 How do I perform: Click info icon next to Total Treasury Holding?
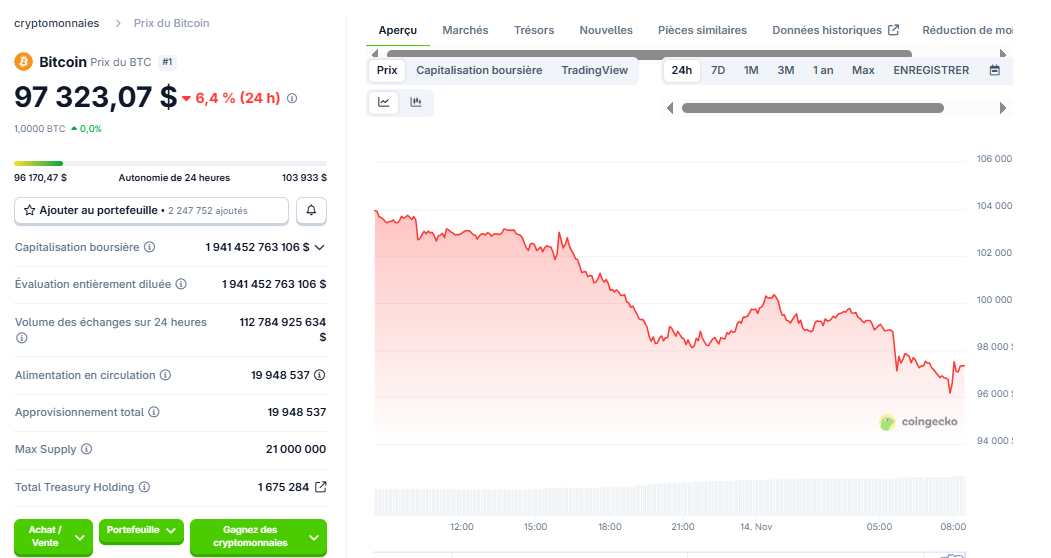click(x=144, y=487)
